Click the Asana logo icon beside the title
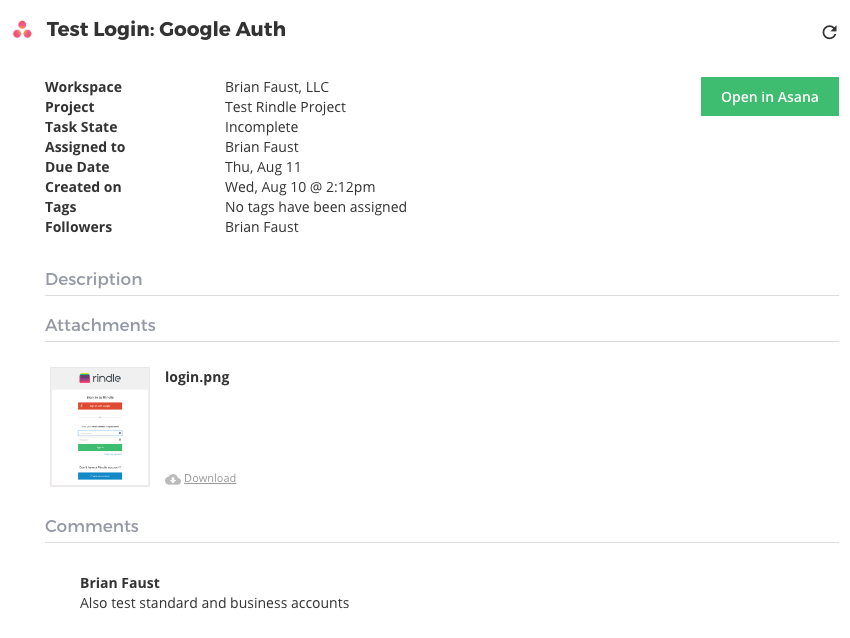Viewport: 850px width, 638px height. point(22,30)
